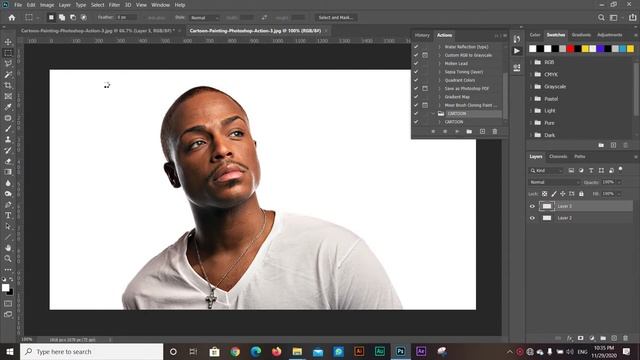Expand the Pastel swatch folder
The height and width of the screenshot is (360, 640).
(x=531, y=99)
